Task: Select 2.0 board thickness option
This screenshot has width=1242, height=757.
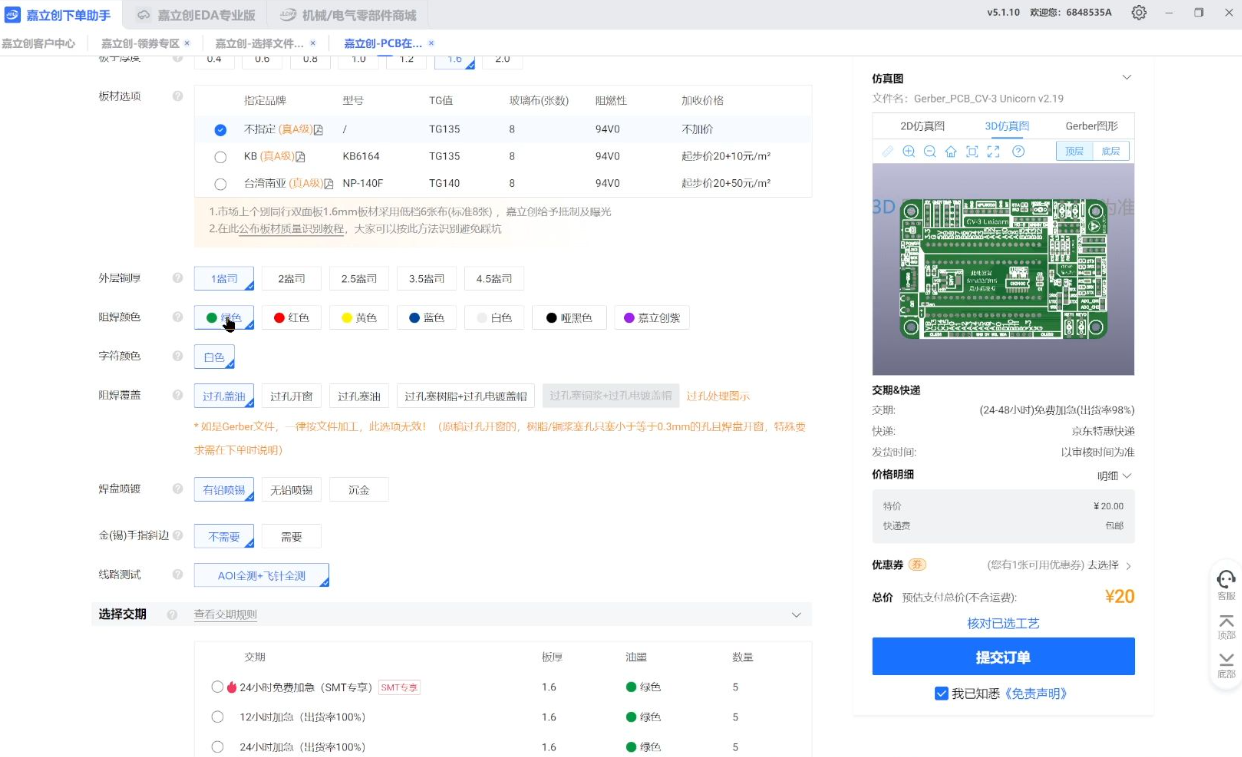Action: pyautogui.click(x=502, y=59)
